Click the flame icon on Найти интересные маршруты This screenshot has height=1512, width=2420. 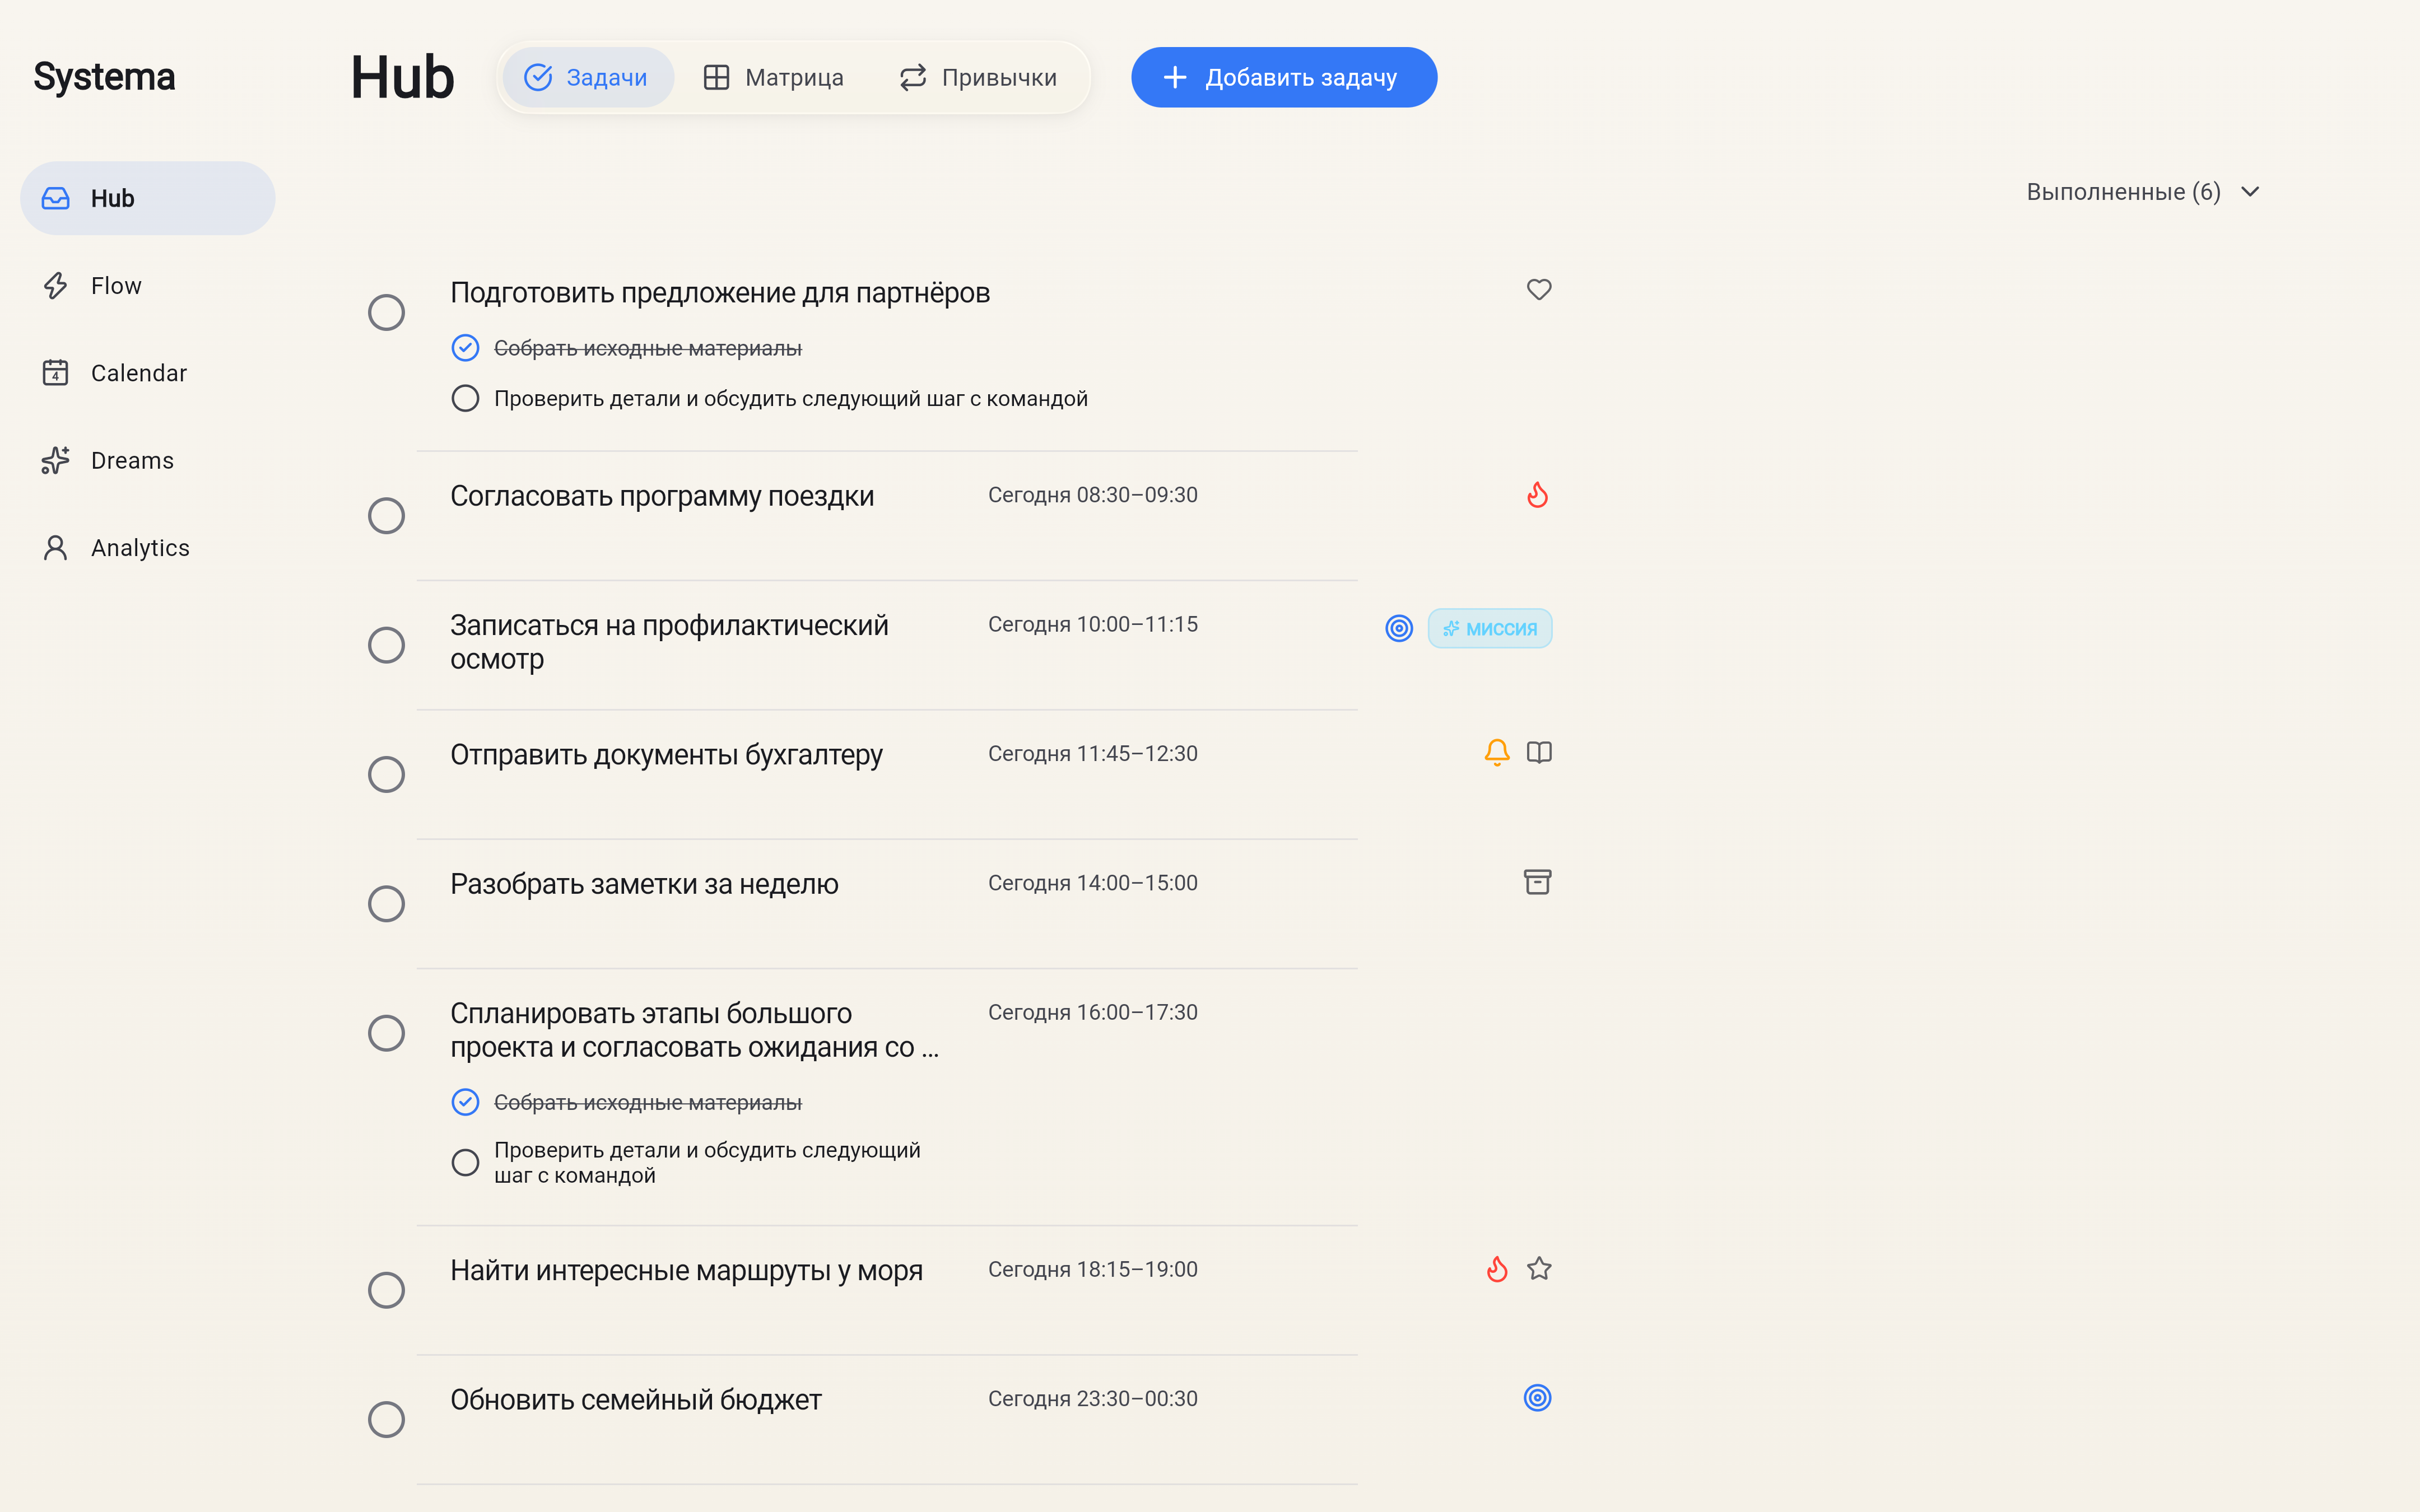pyautogui.click(x=1497, y=1269)
